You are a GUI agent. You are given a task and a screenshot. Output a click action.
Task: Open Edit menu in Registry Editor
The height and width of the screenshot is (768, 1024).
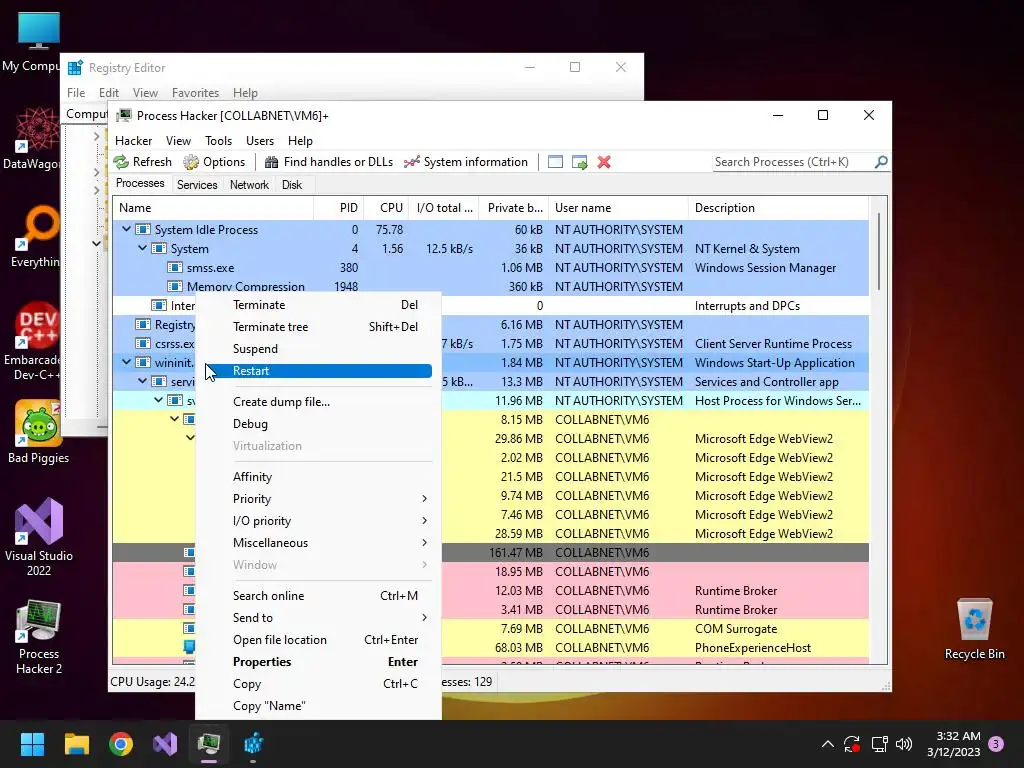[x=108, y=93]
